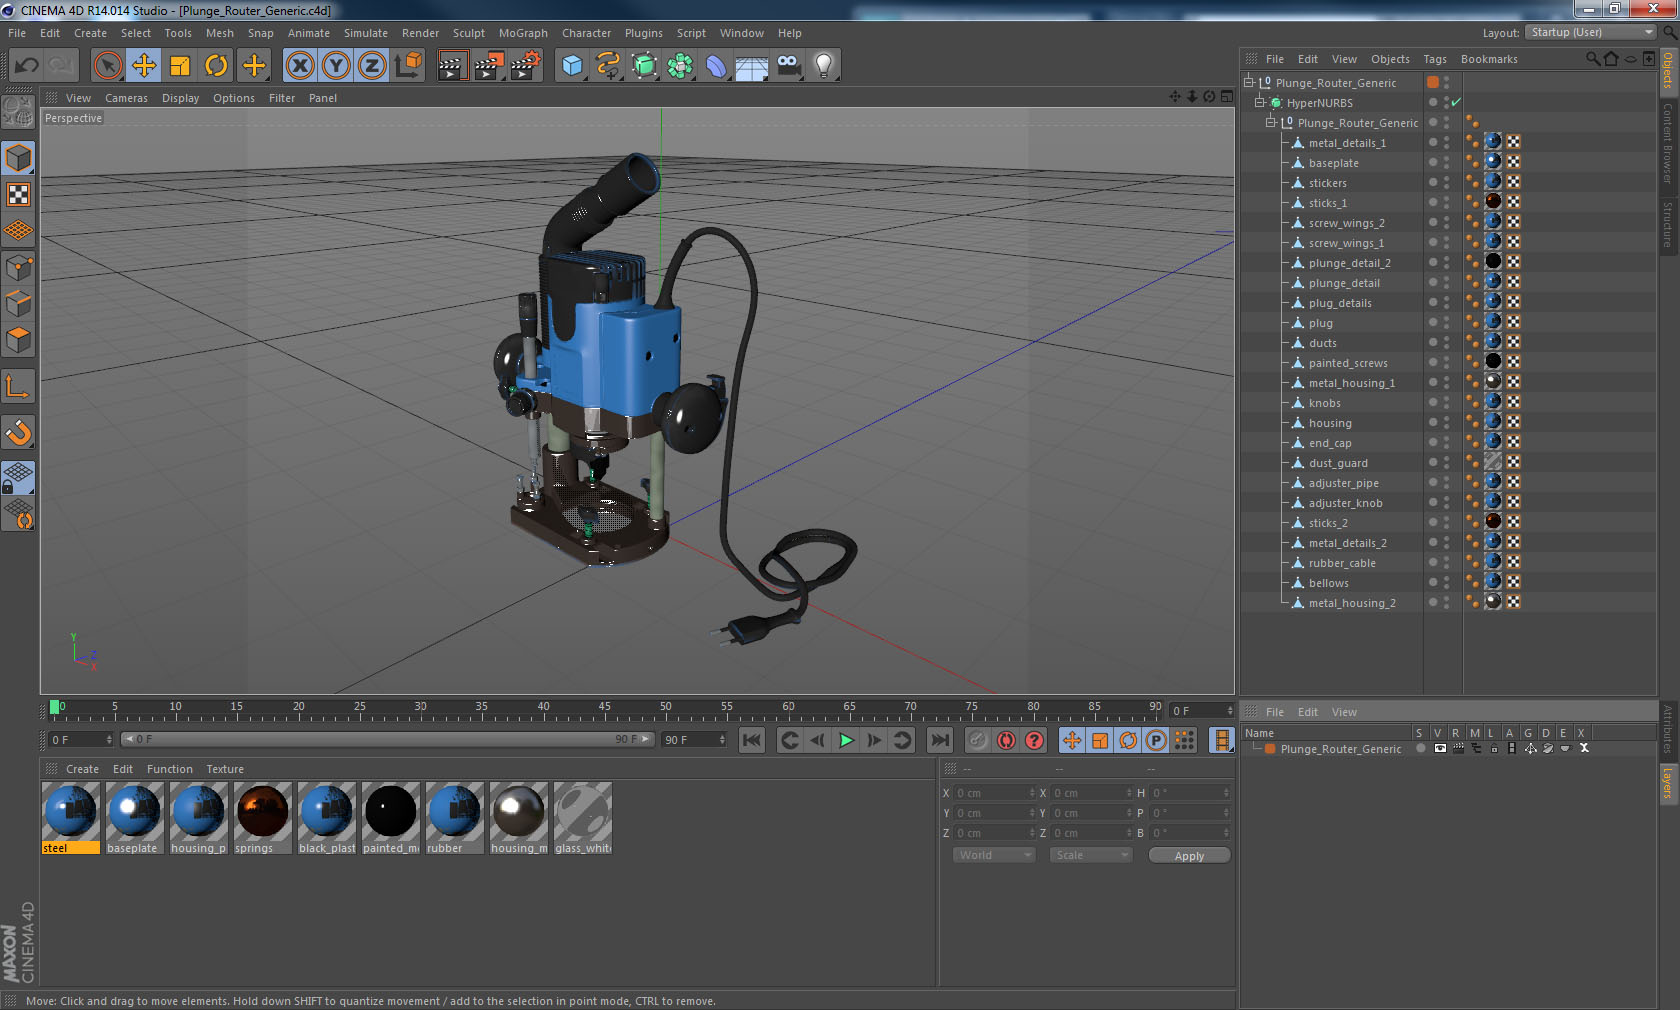Viewport: 1680px width, 1010px height.
Task: Toggle snapping magnet icon
Action: tap(19, 433)
